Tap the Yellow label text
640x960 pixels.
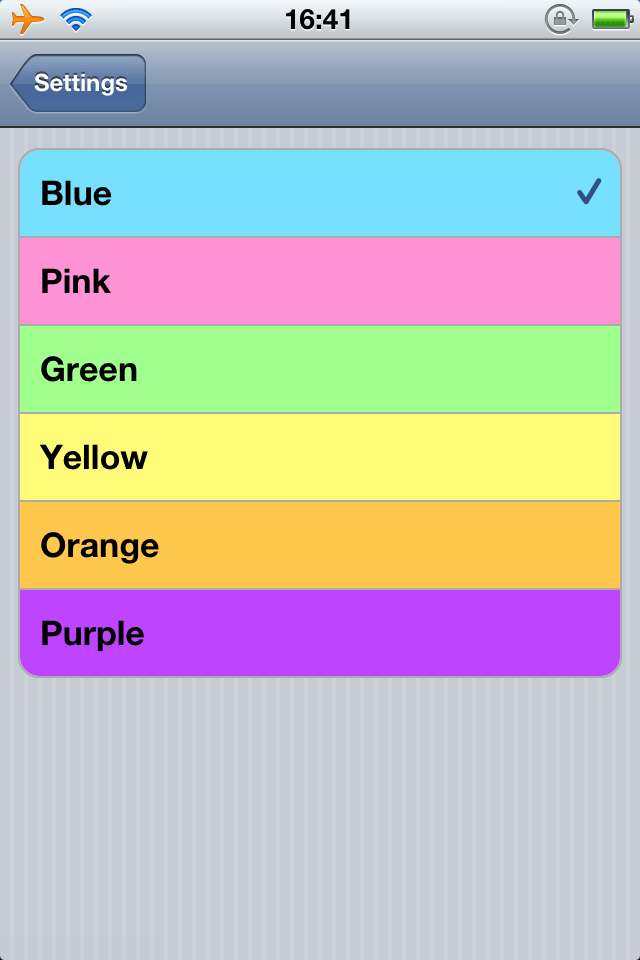(x=94, y=458)
